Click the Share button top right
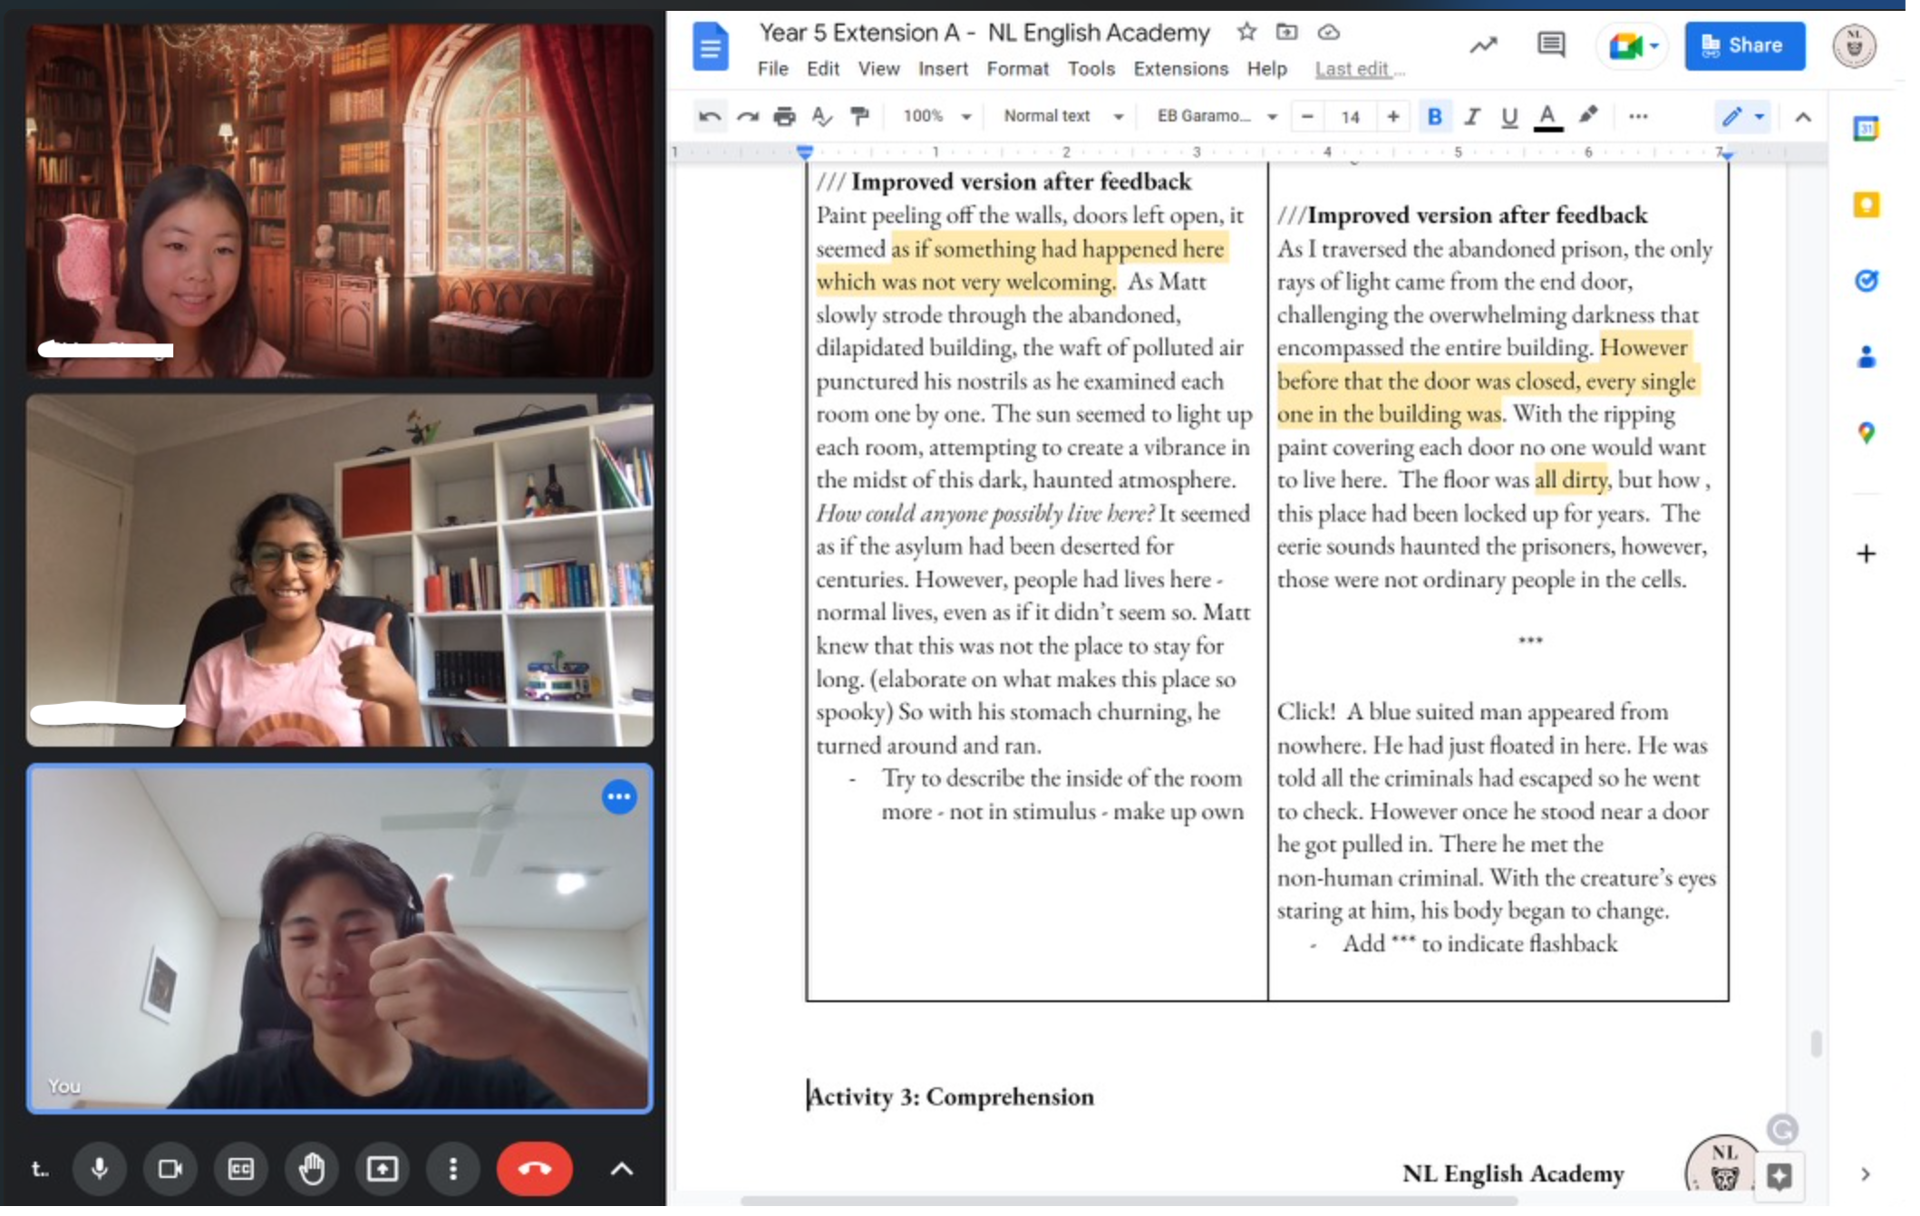Screen dimensions: 1920x1216 (x=1742, y=45)
